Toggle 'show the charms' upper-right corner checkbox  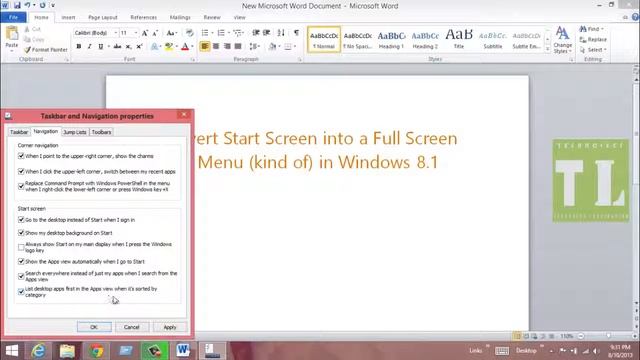21,156
